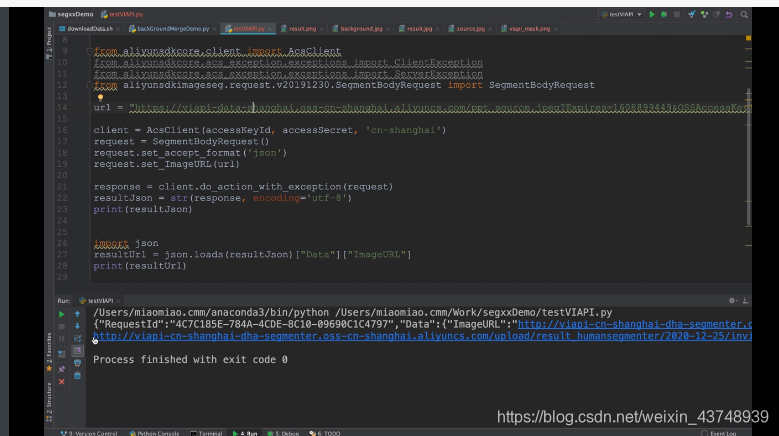The image size is (779, 436).
Task: Click the fold end marker on line 12
Action: (89, 85)
